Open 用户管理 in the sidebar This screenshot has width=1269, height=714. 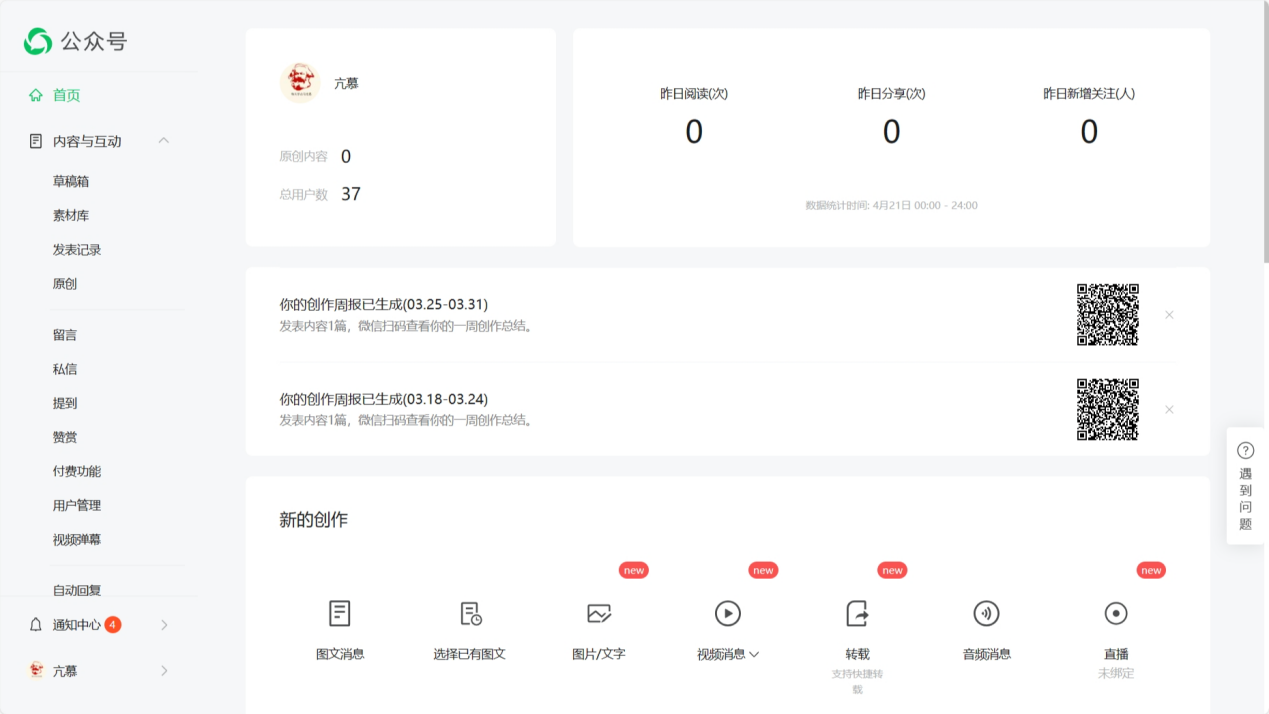click(x=77, y=505)
